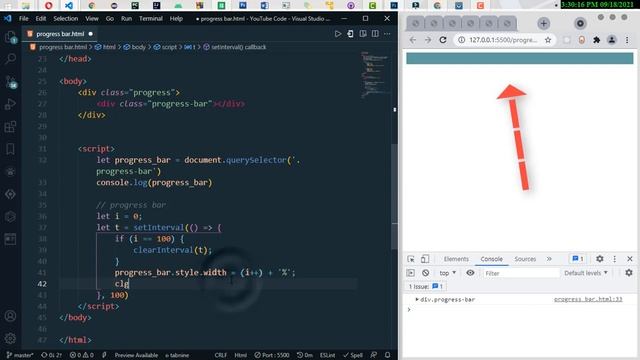
Task: Open the issues counter badge in DevTools
Action: (578, 259)
